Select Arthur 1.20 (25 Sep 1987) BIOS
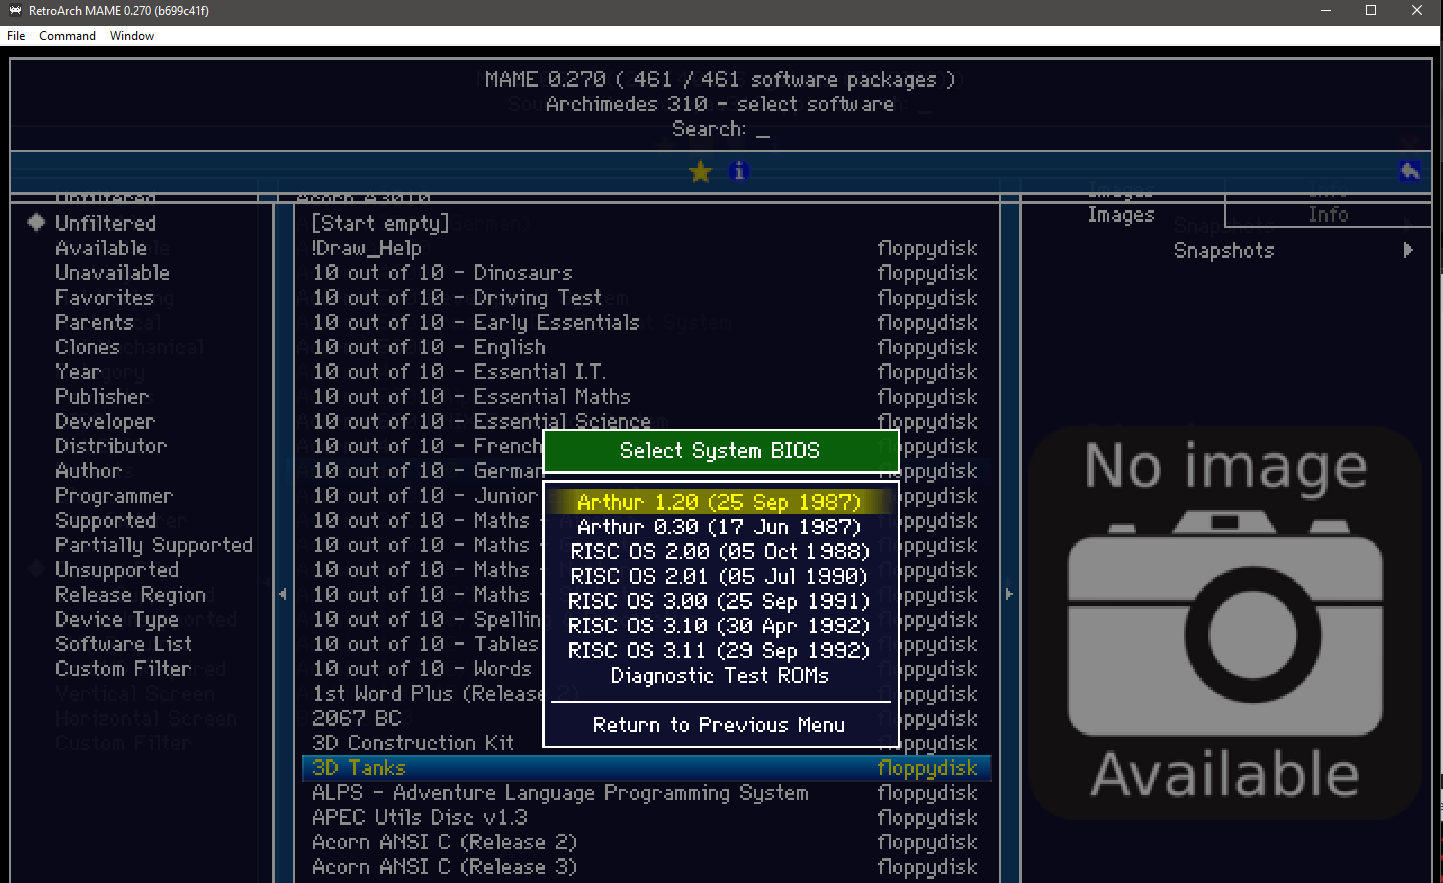The width and height of the screenshot is (1443, 883). [719, 502]
